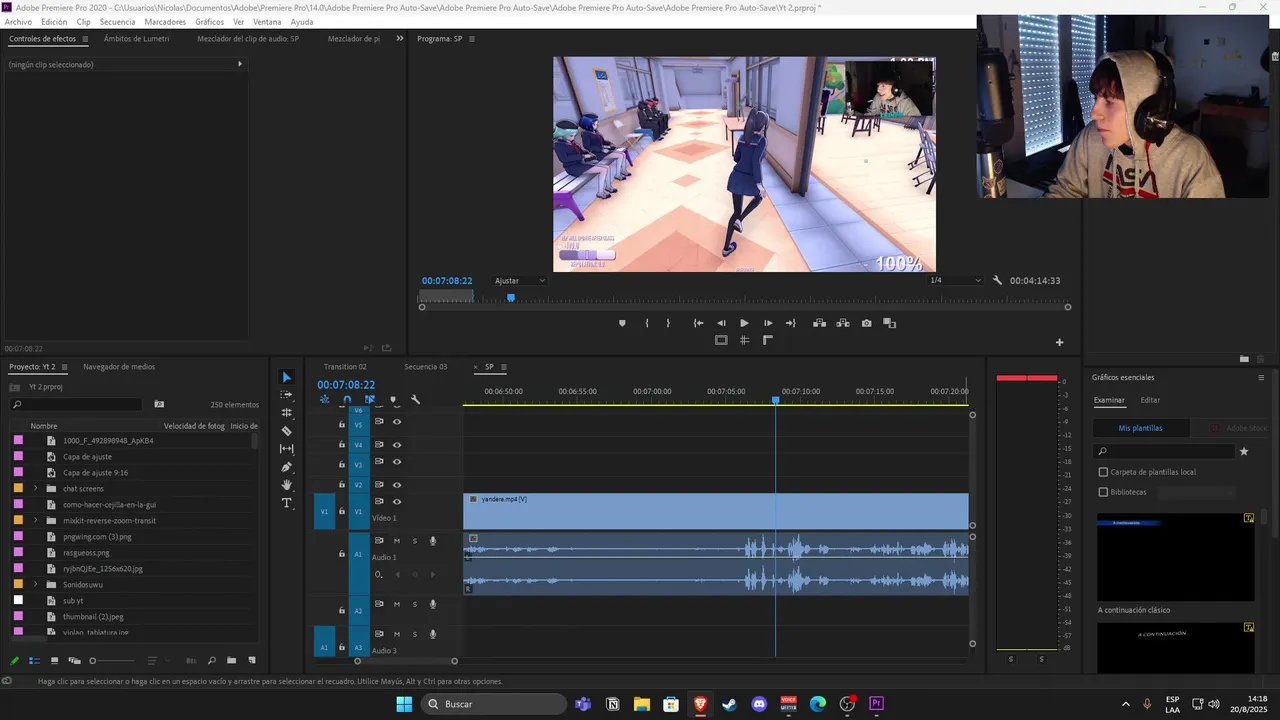Open timeline display settings wrench

pyautogui.click(x=415, y=400)
